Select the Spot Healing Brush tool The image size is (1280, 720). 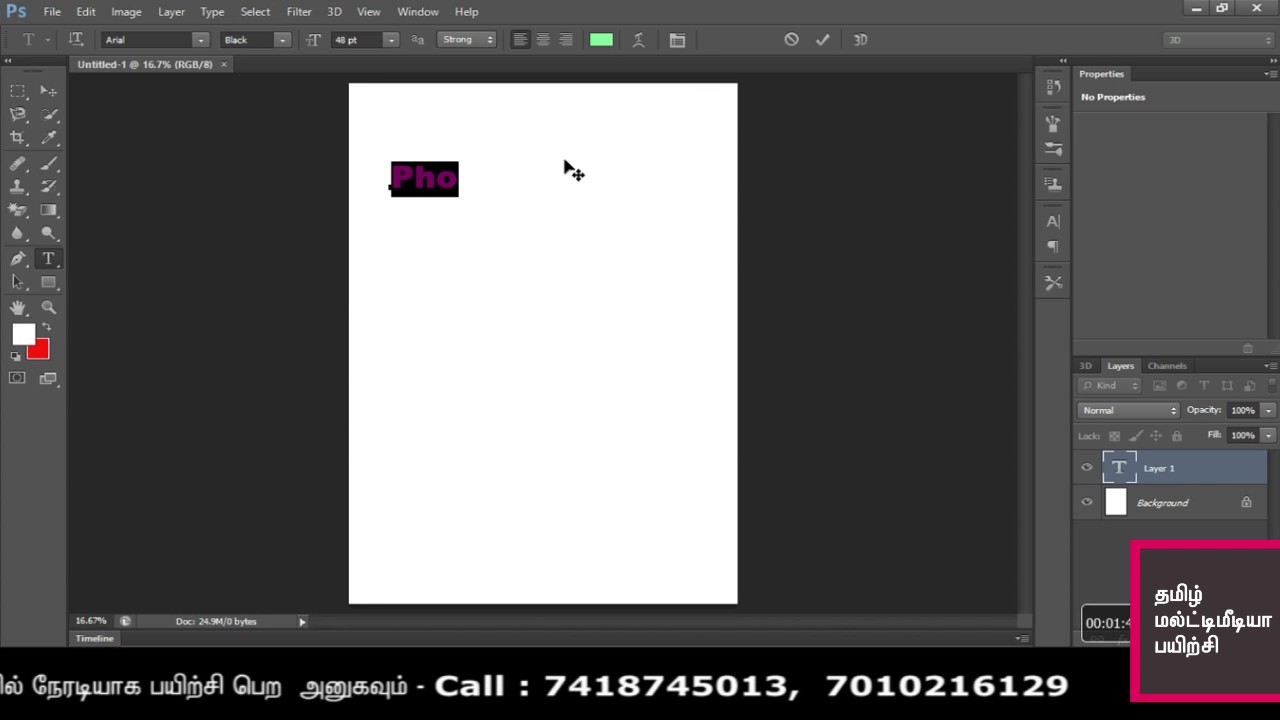[x=18, y=163]
